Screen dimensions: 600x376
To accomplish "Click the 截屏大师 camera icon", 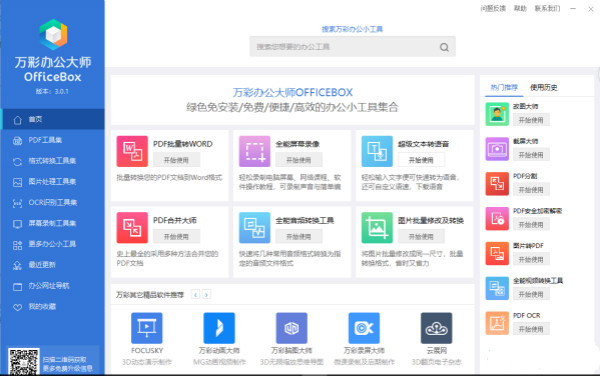I will pos(497,149).
